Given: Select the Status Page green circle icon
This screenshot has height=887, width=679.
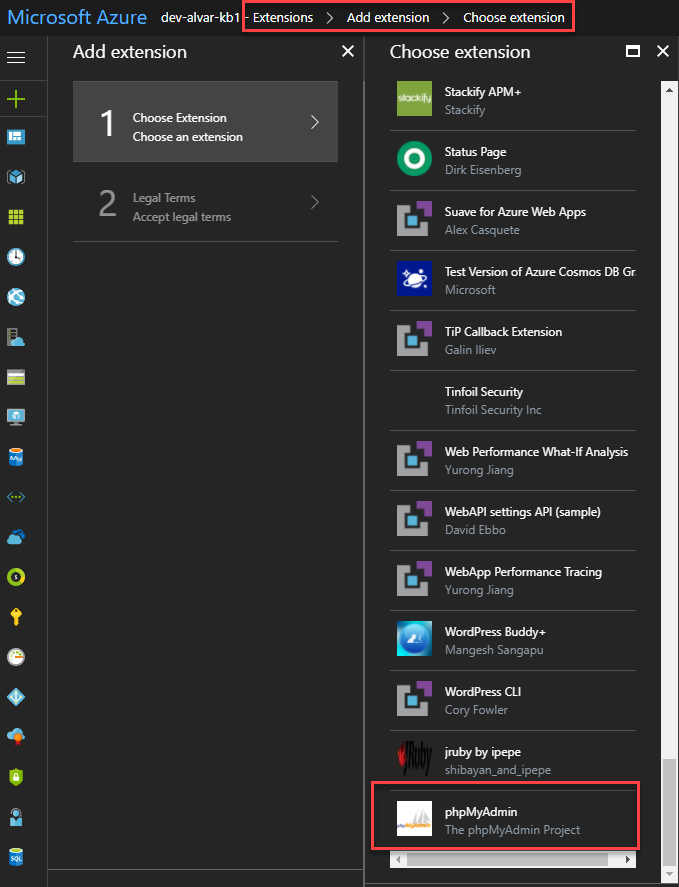Looking at the screenshot, I should 414,158.
